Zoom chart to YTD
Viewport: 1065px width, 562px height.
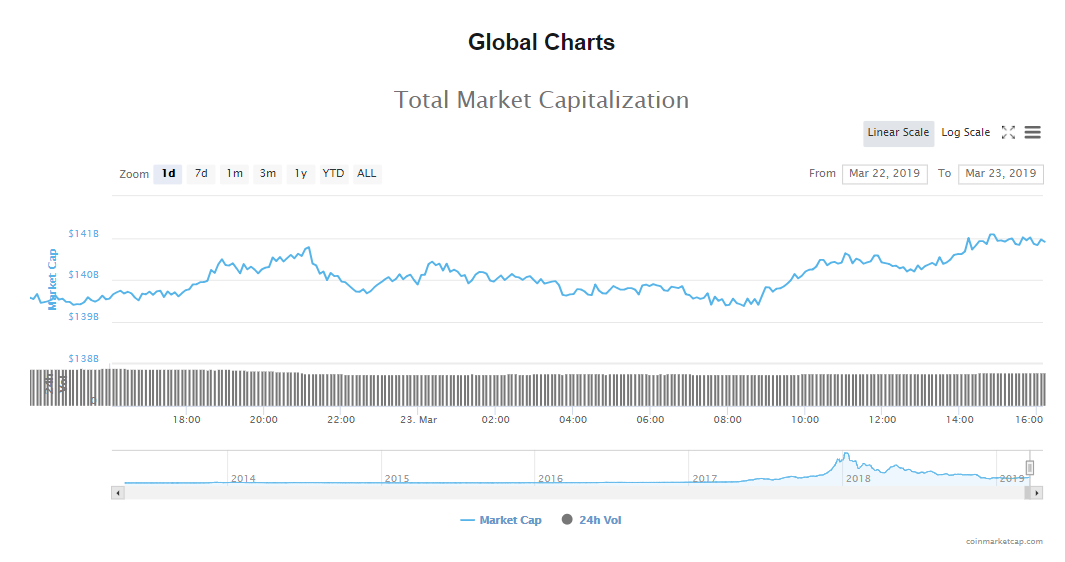[333, 174]
